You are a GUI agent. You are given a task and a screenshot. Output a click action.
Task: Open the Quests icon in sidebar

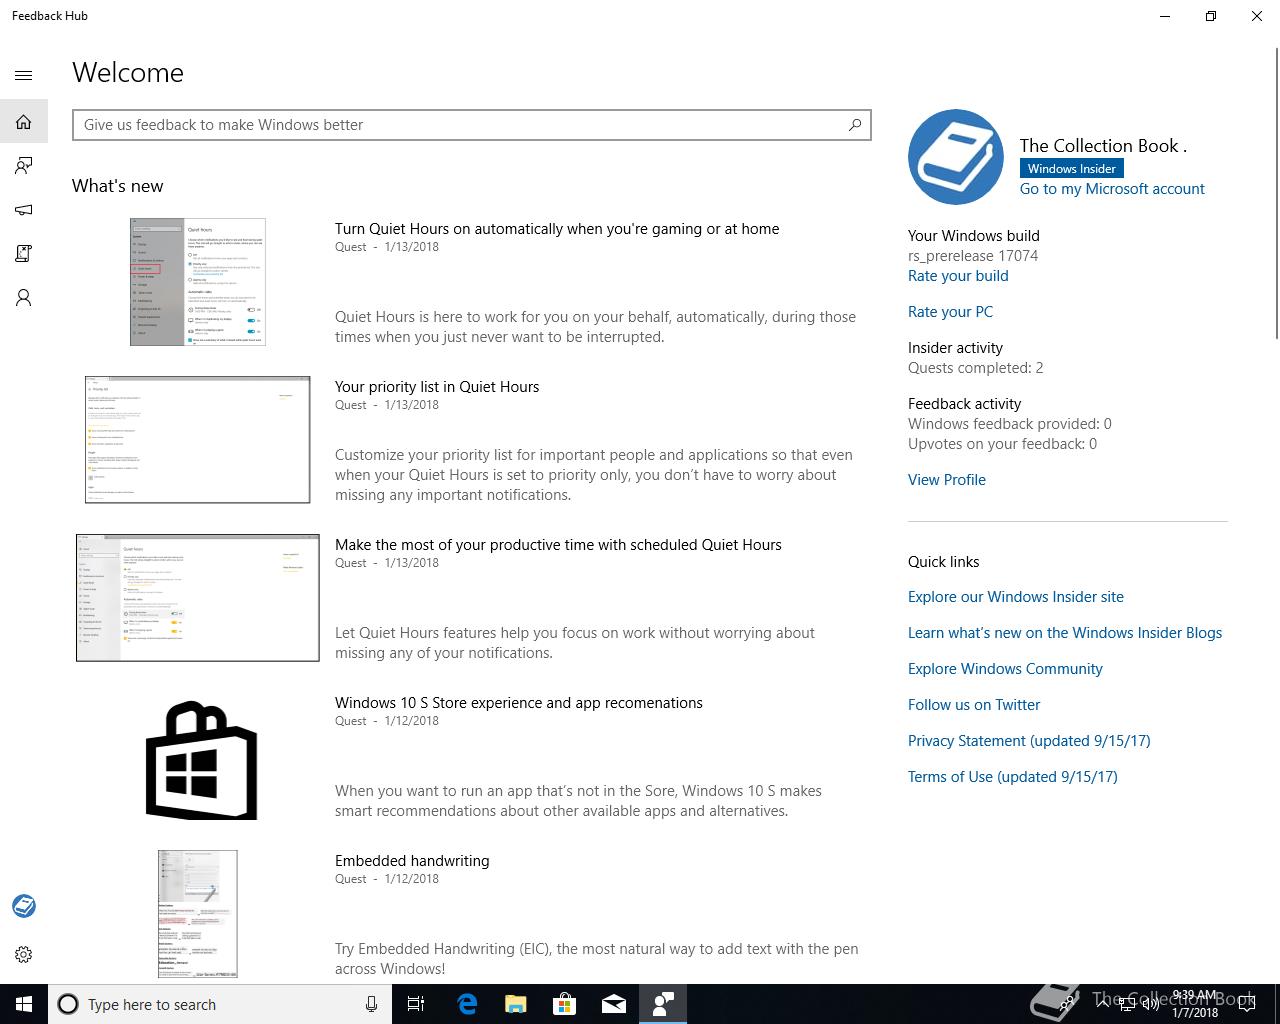click(24, 254)
